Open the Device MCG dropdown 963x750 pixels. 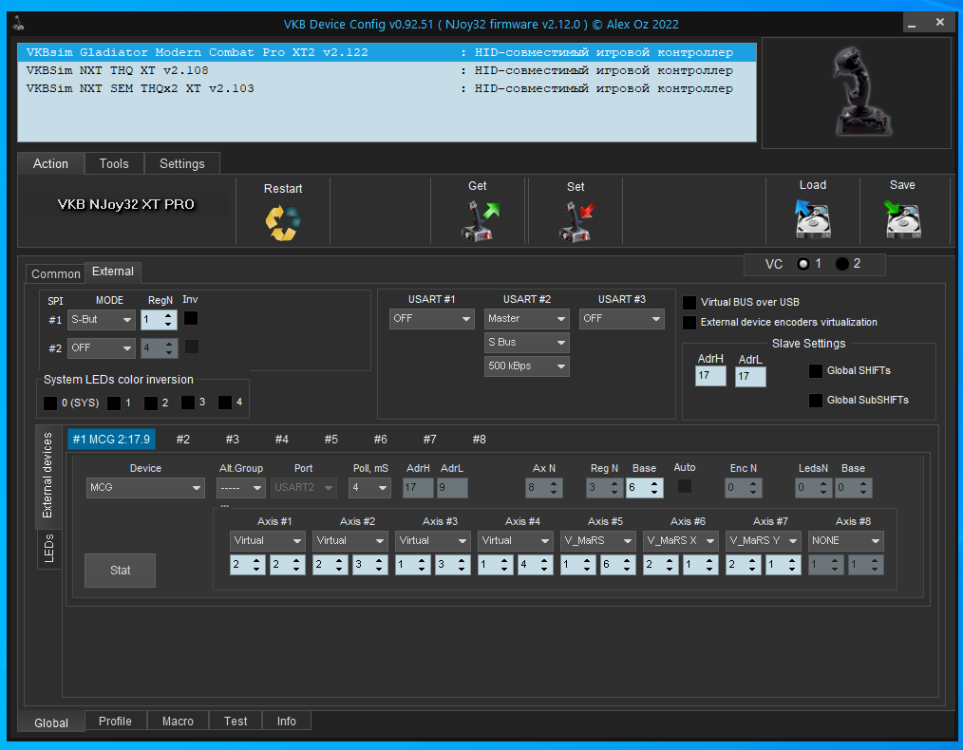point(145,488)
